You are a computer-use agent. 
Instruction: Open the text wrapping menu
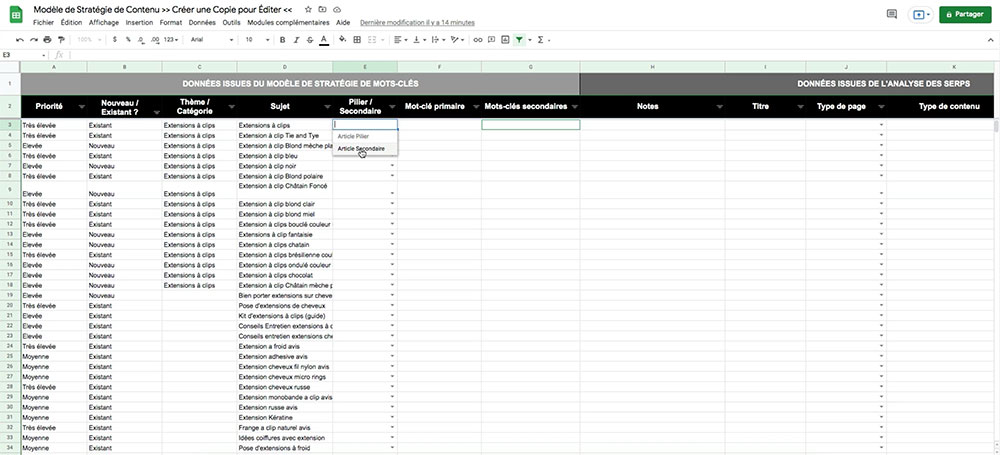pos(438,40)
